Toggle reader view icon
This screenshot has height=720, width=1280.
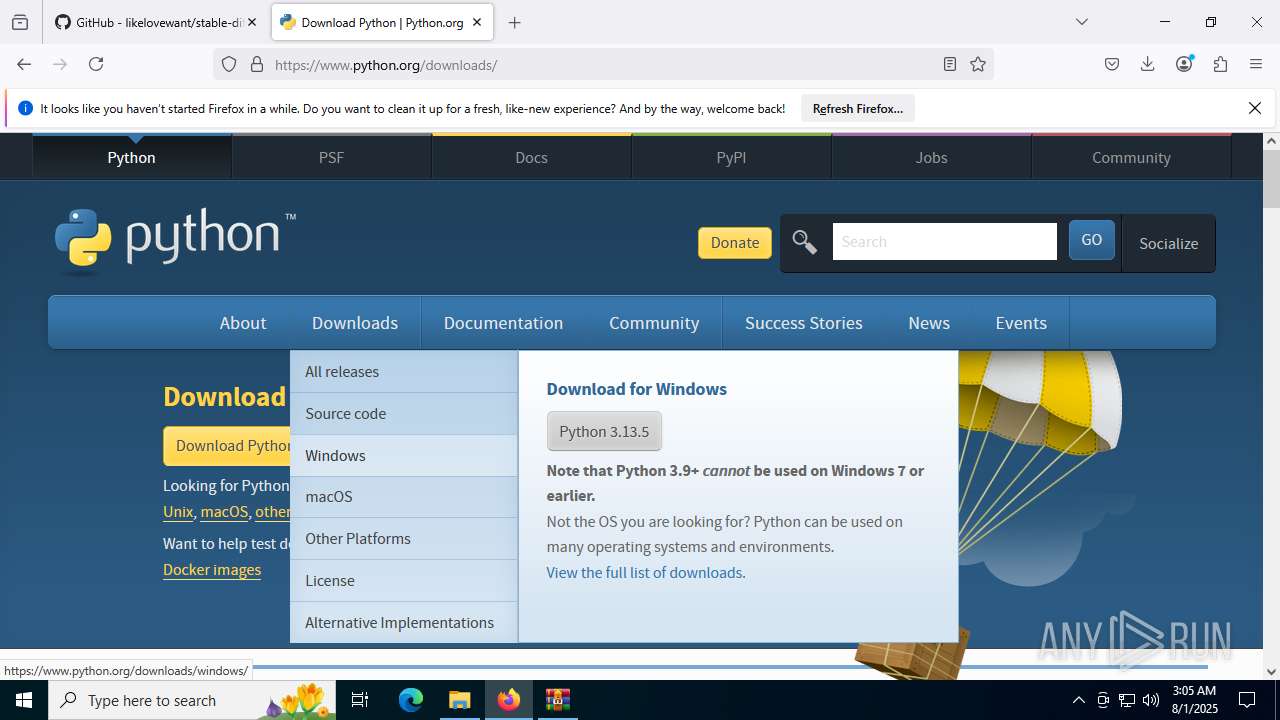point(950,64)
